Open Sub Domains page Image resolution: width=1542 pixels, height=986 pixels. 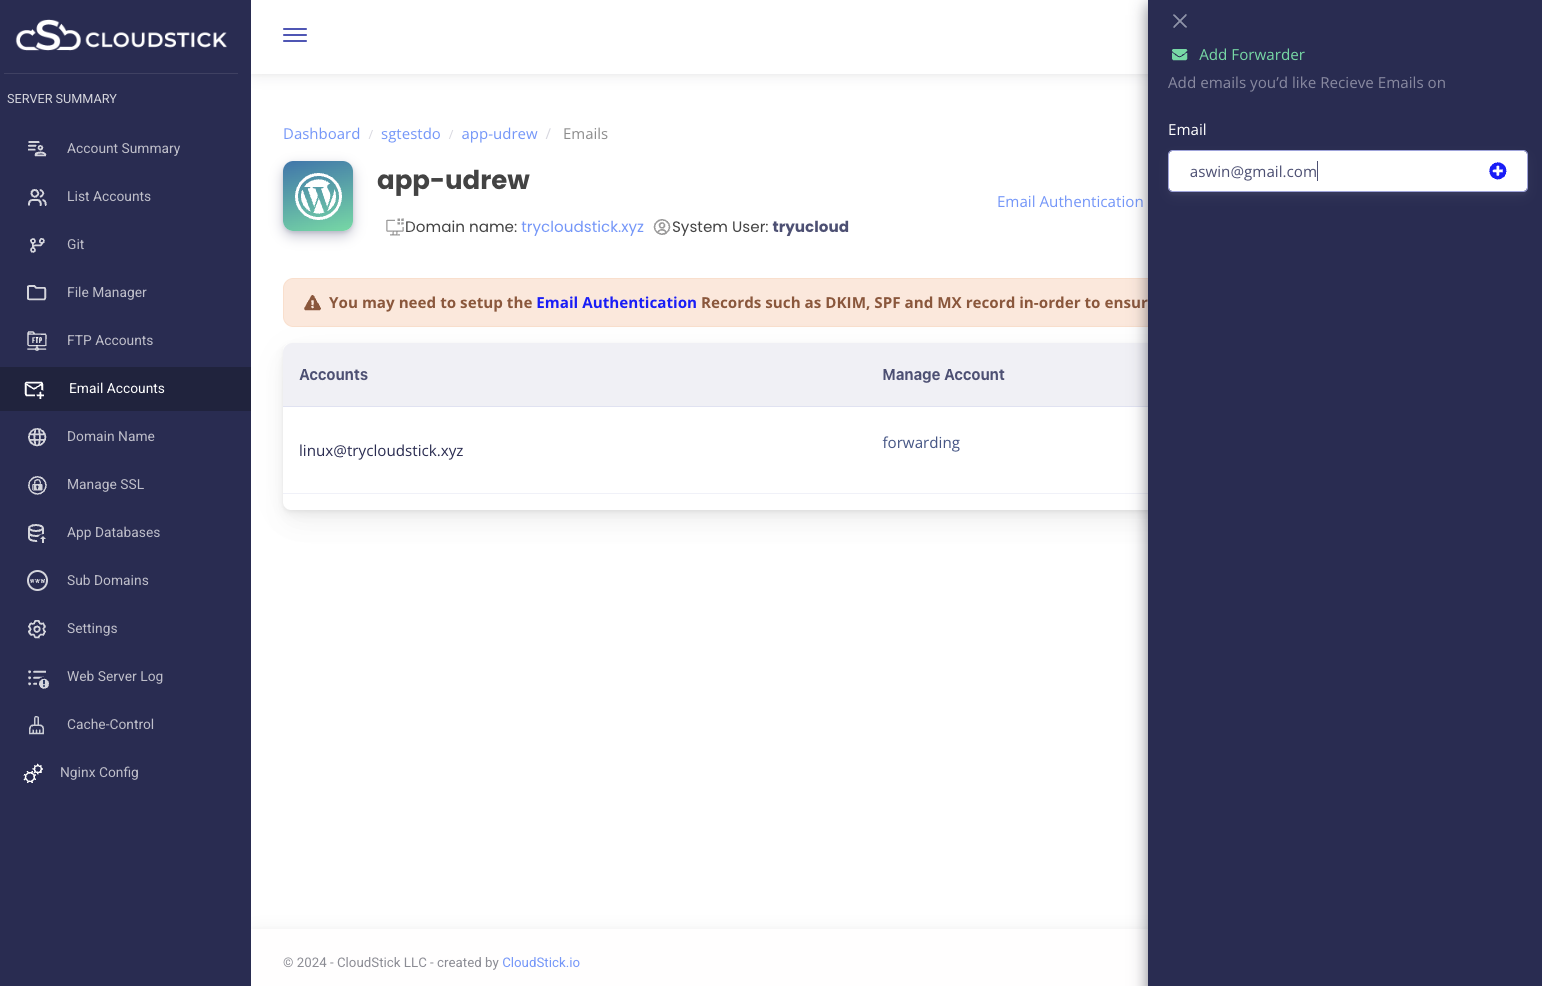tap(107, 580)
